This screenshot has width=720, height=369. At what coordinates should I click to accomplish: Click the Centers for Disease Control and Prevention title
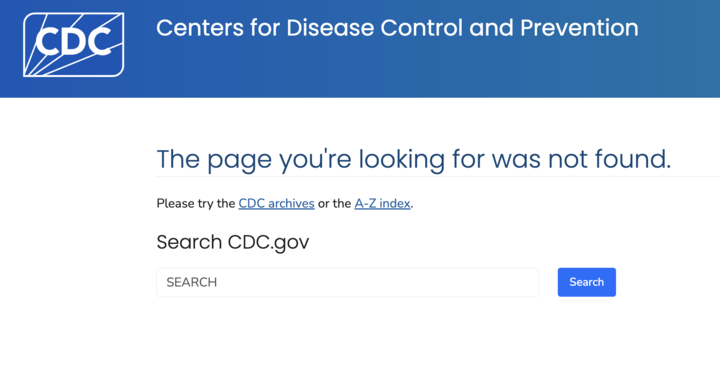click(397, 28)
